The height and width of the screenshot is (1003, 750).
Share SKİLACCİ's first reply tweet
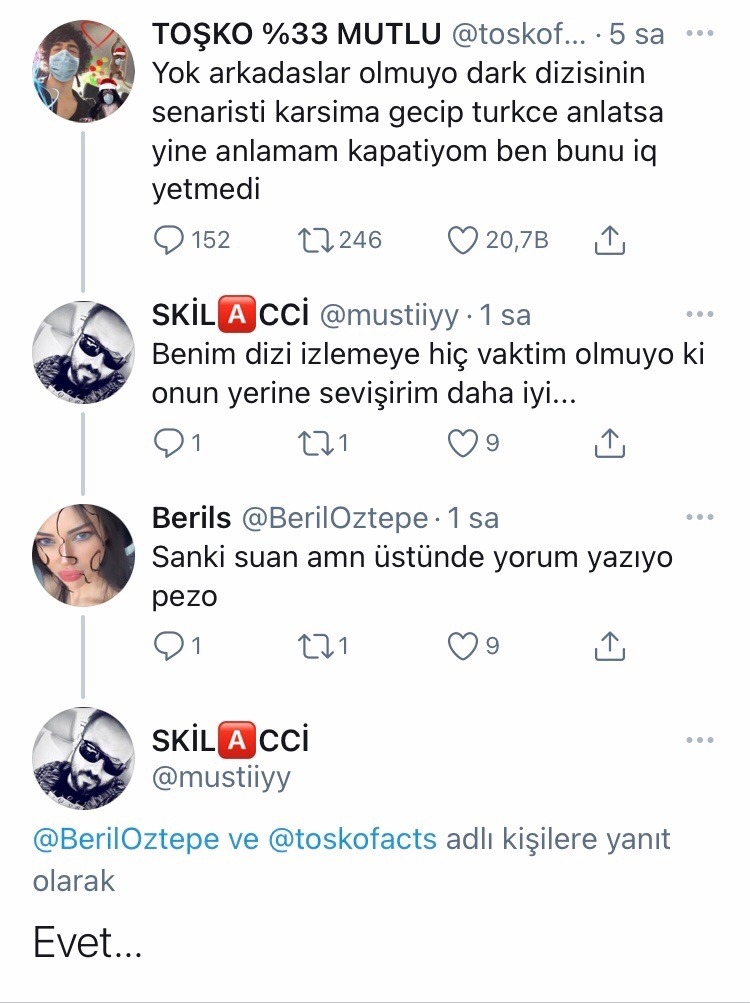pyautogui.click(x=609, y=443)
